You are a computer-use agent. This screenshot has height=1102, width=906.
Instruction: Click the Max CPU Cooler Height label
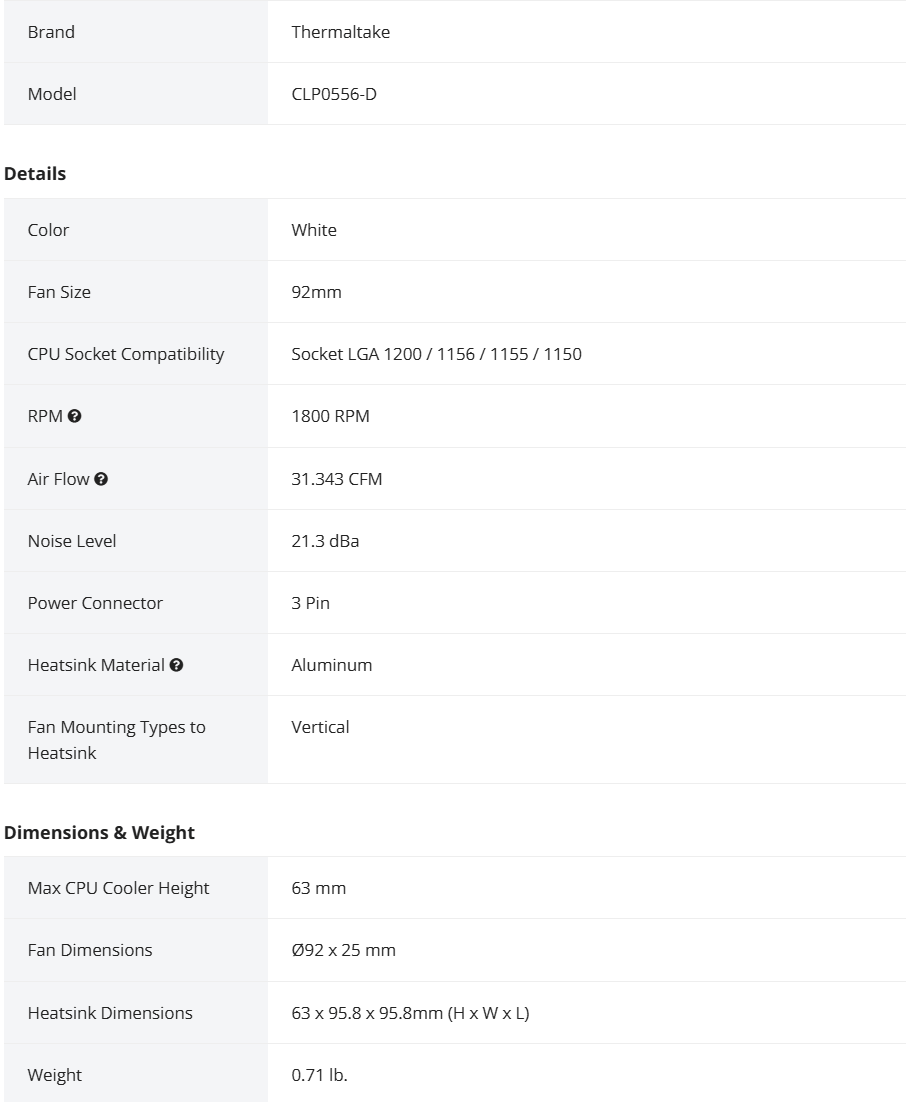coord(118,888)
